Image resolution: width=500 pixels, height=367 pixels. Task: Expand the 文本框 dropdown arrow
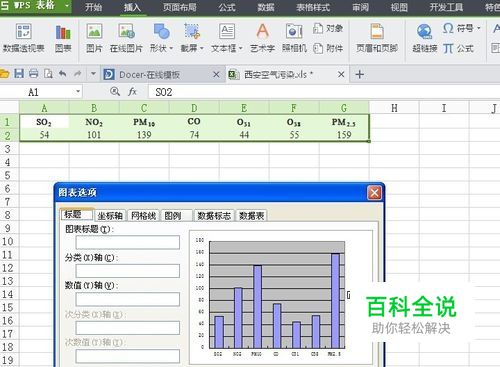pos(240,48)
